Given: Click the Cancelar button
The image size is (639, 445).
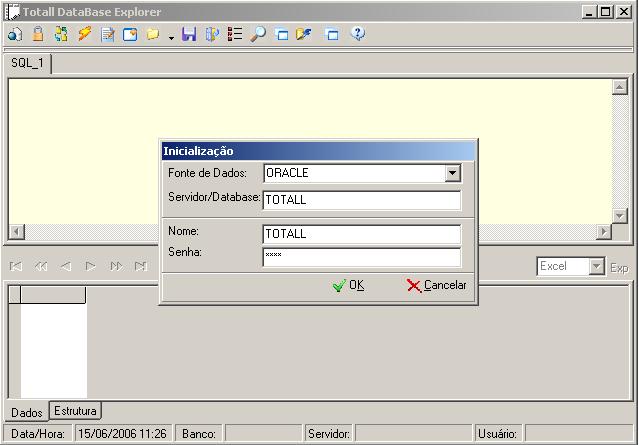Looking at the screenshot, I should tap(436, 285).
